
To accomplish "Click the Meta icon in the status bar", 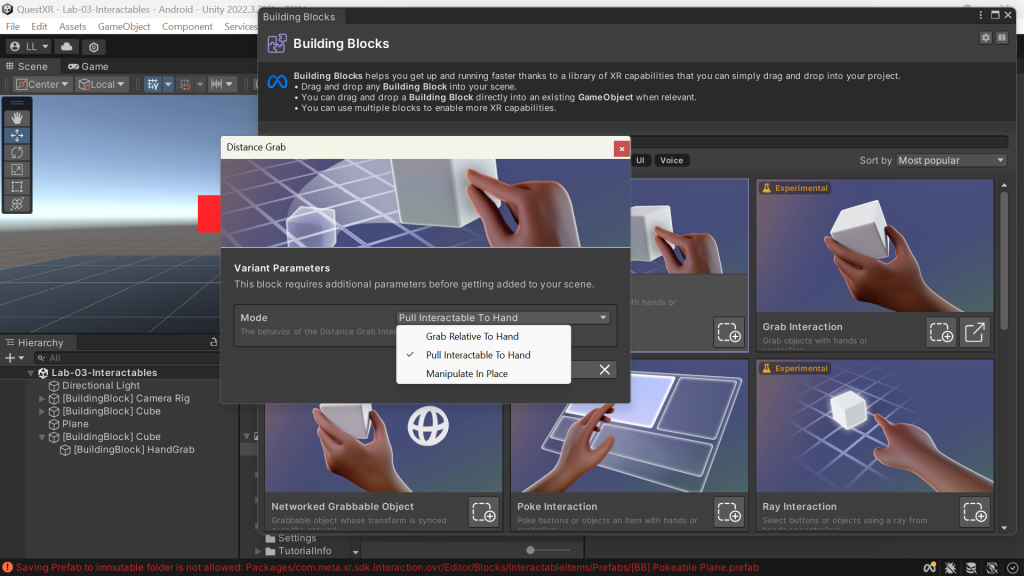I will pyautogui.click(x=929, y=568).
